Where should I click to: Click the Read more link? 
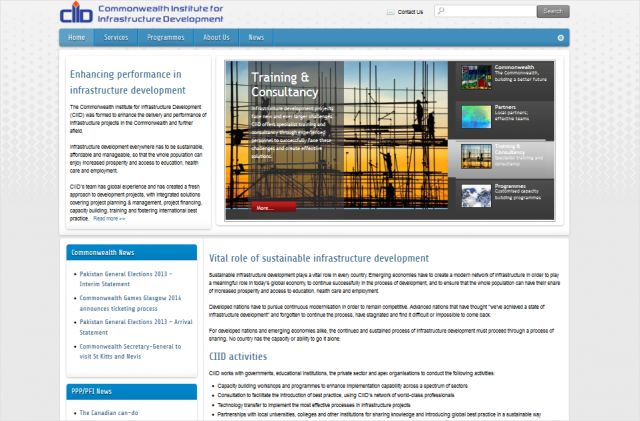109,218
